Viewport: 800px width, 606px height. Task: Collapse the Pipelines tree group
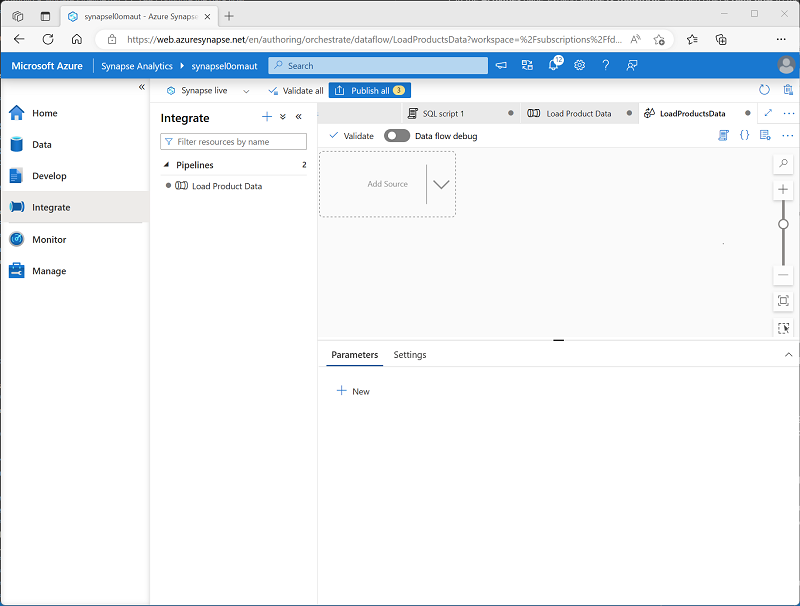[x=166, y=165]
